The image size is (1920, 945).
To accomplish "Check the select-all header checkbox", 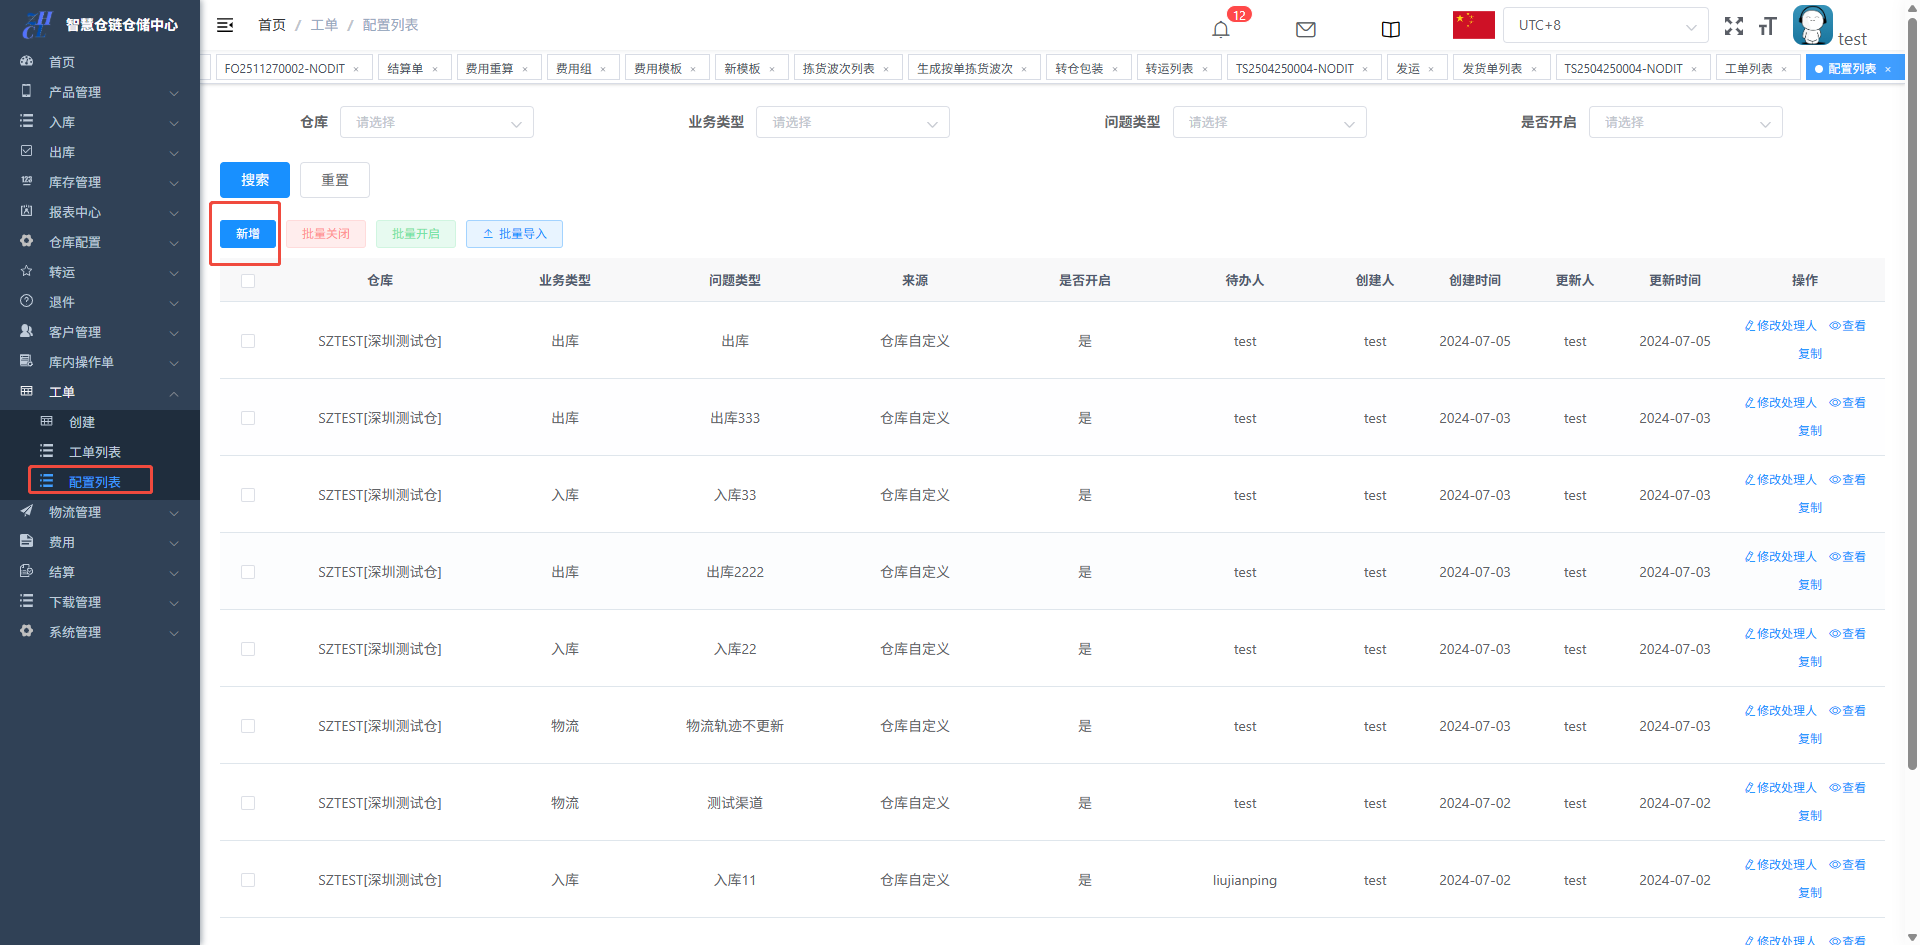I will point(248,281).
